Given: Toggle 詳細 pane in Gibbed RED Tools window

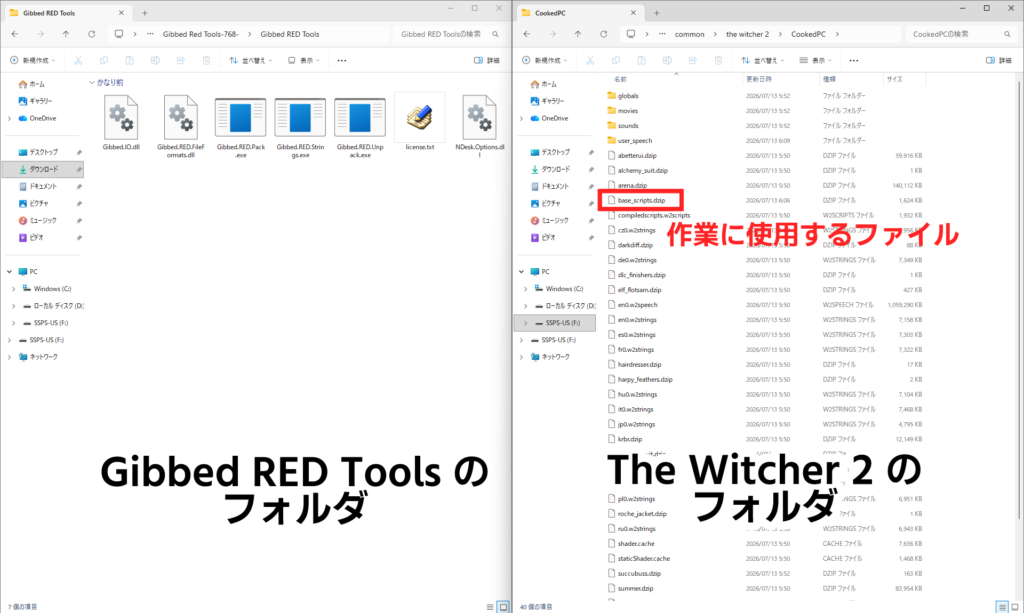Looking at the screenshot, I should pyautogui.click(x=487, y=60).
